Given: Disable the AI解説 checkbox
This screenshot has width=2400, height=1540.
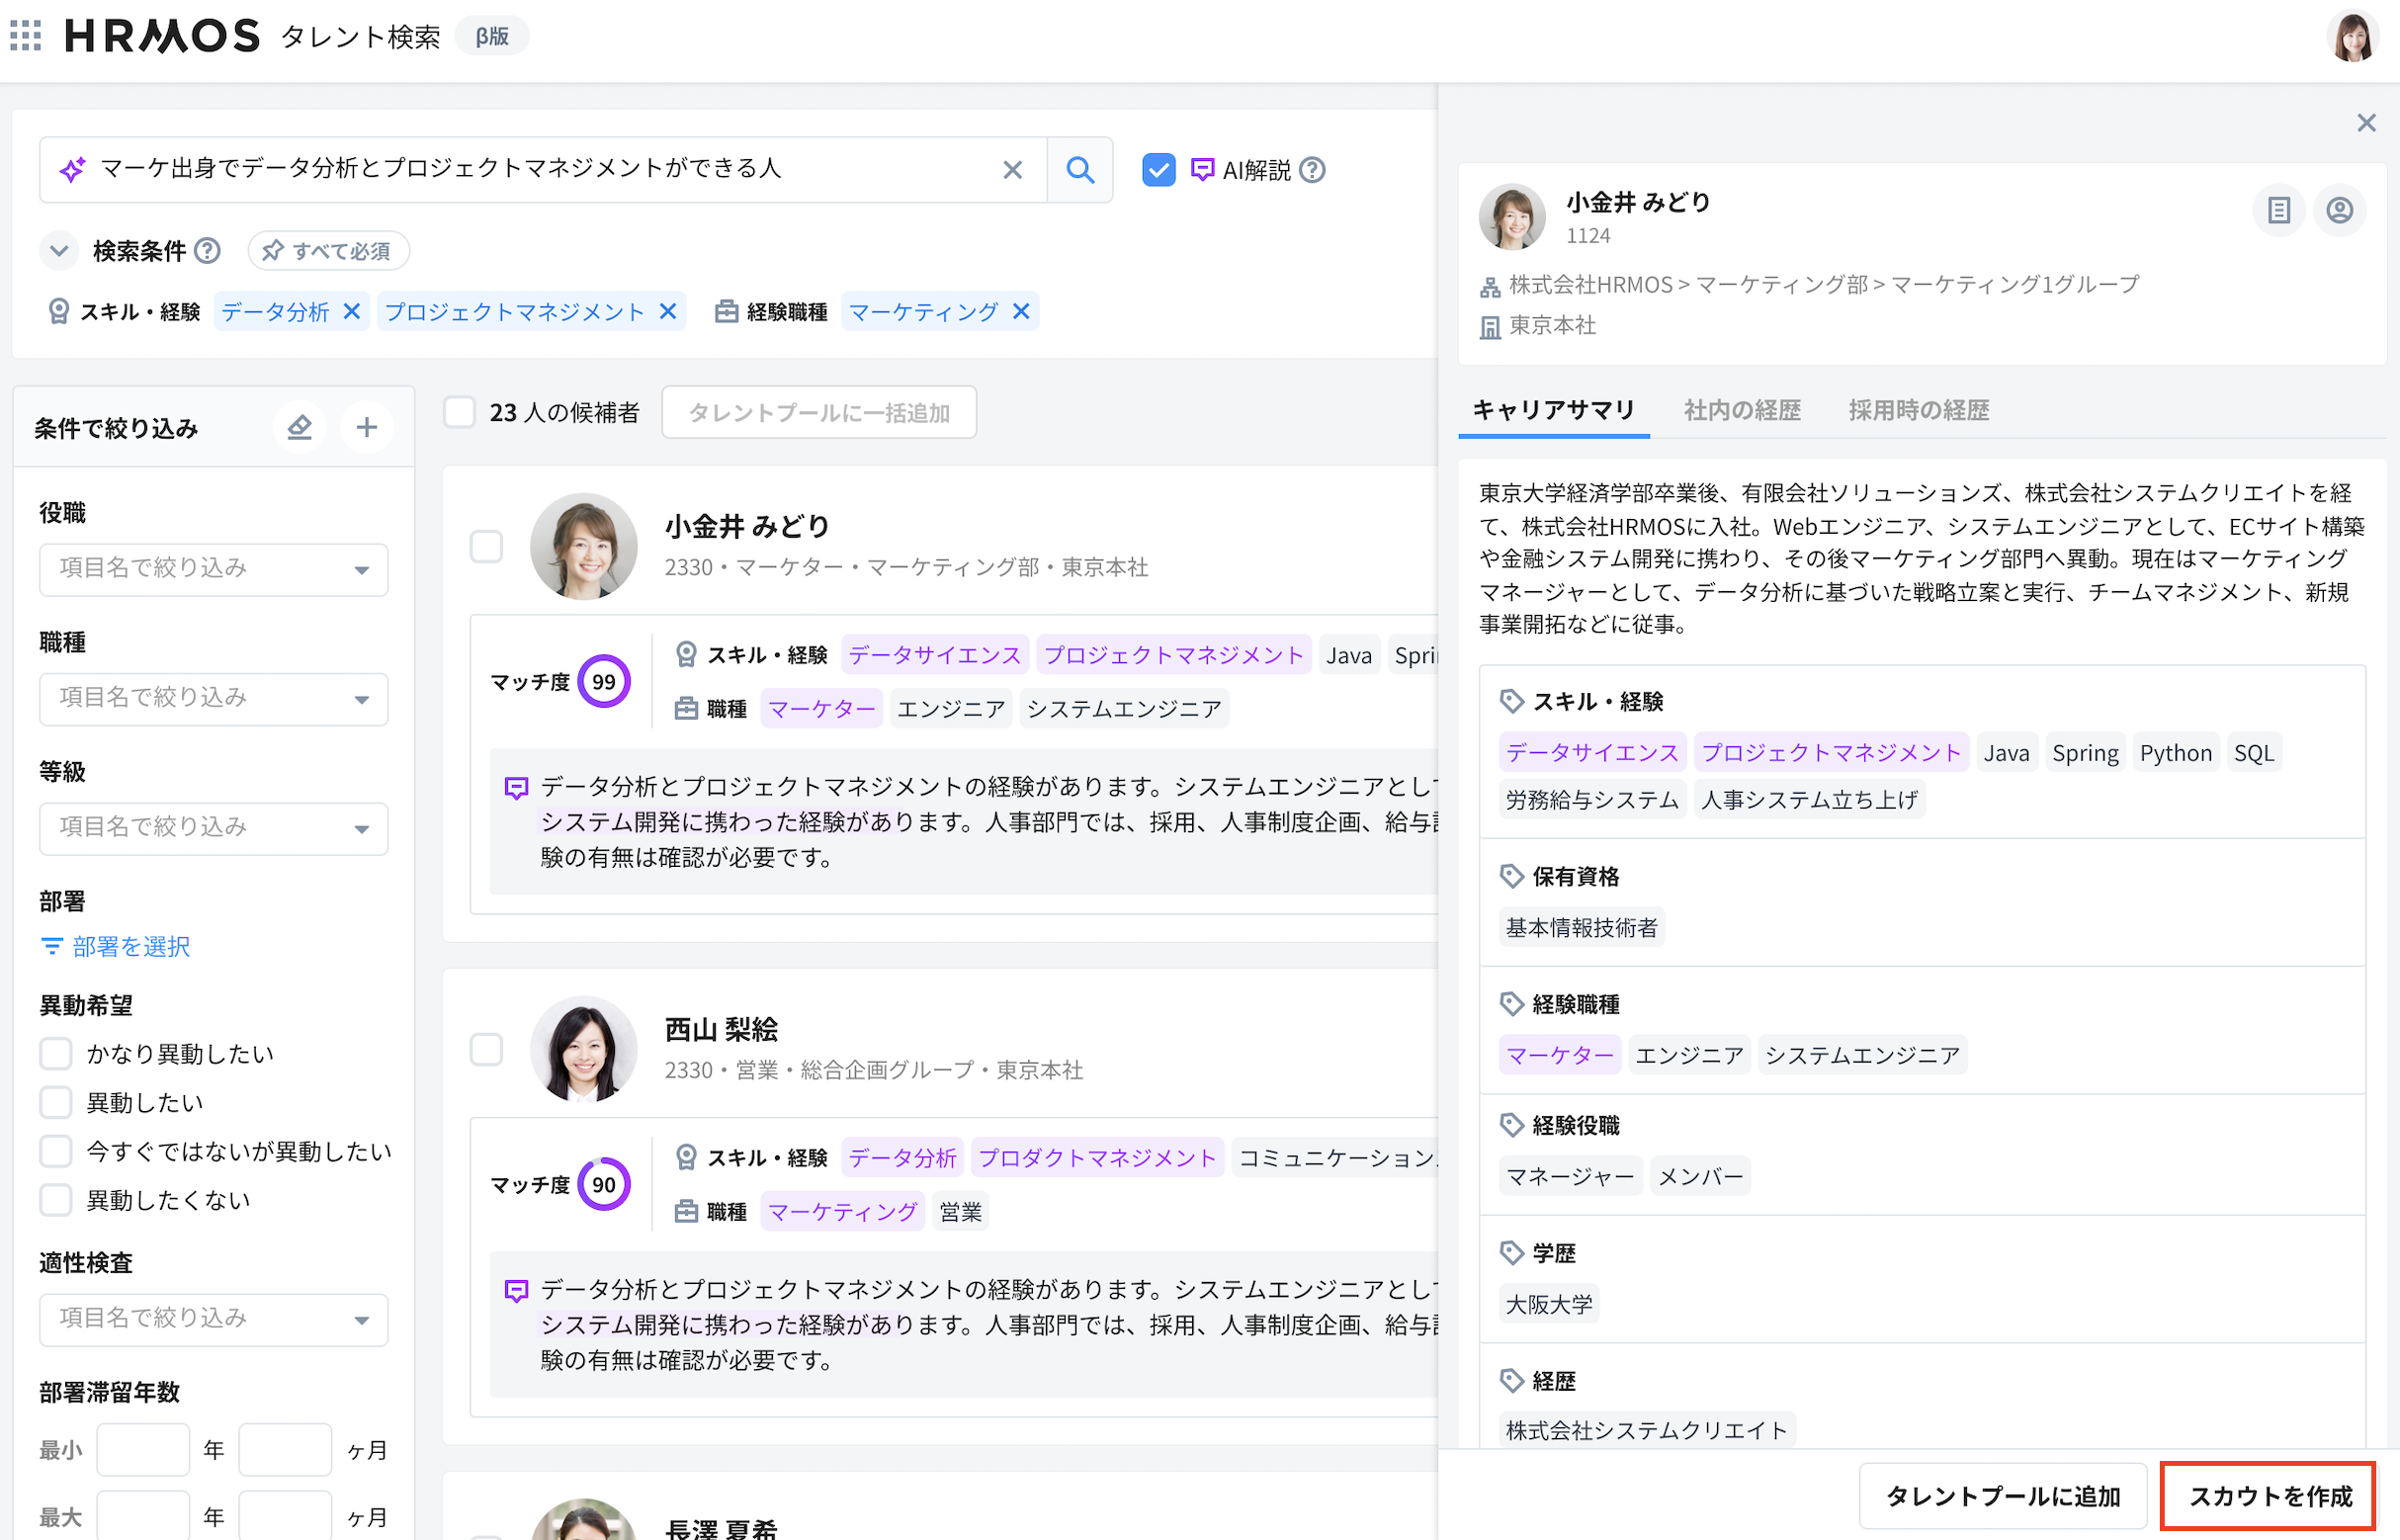Looking at the screenshot, I should tap(1158, 170).
